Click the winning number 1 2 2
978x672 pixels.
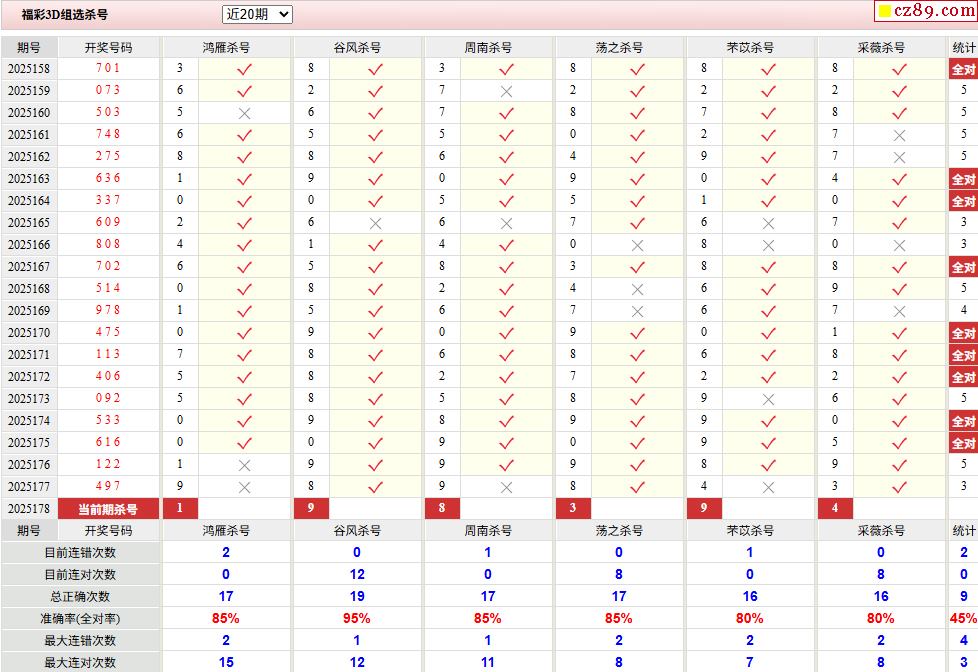click(108, 464)
